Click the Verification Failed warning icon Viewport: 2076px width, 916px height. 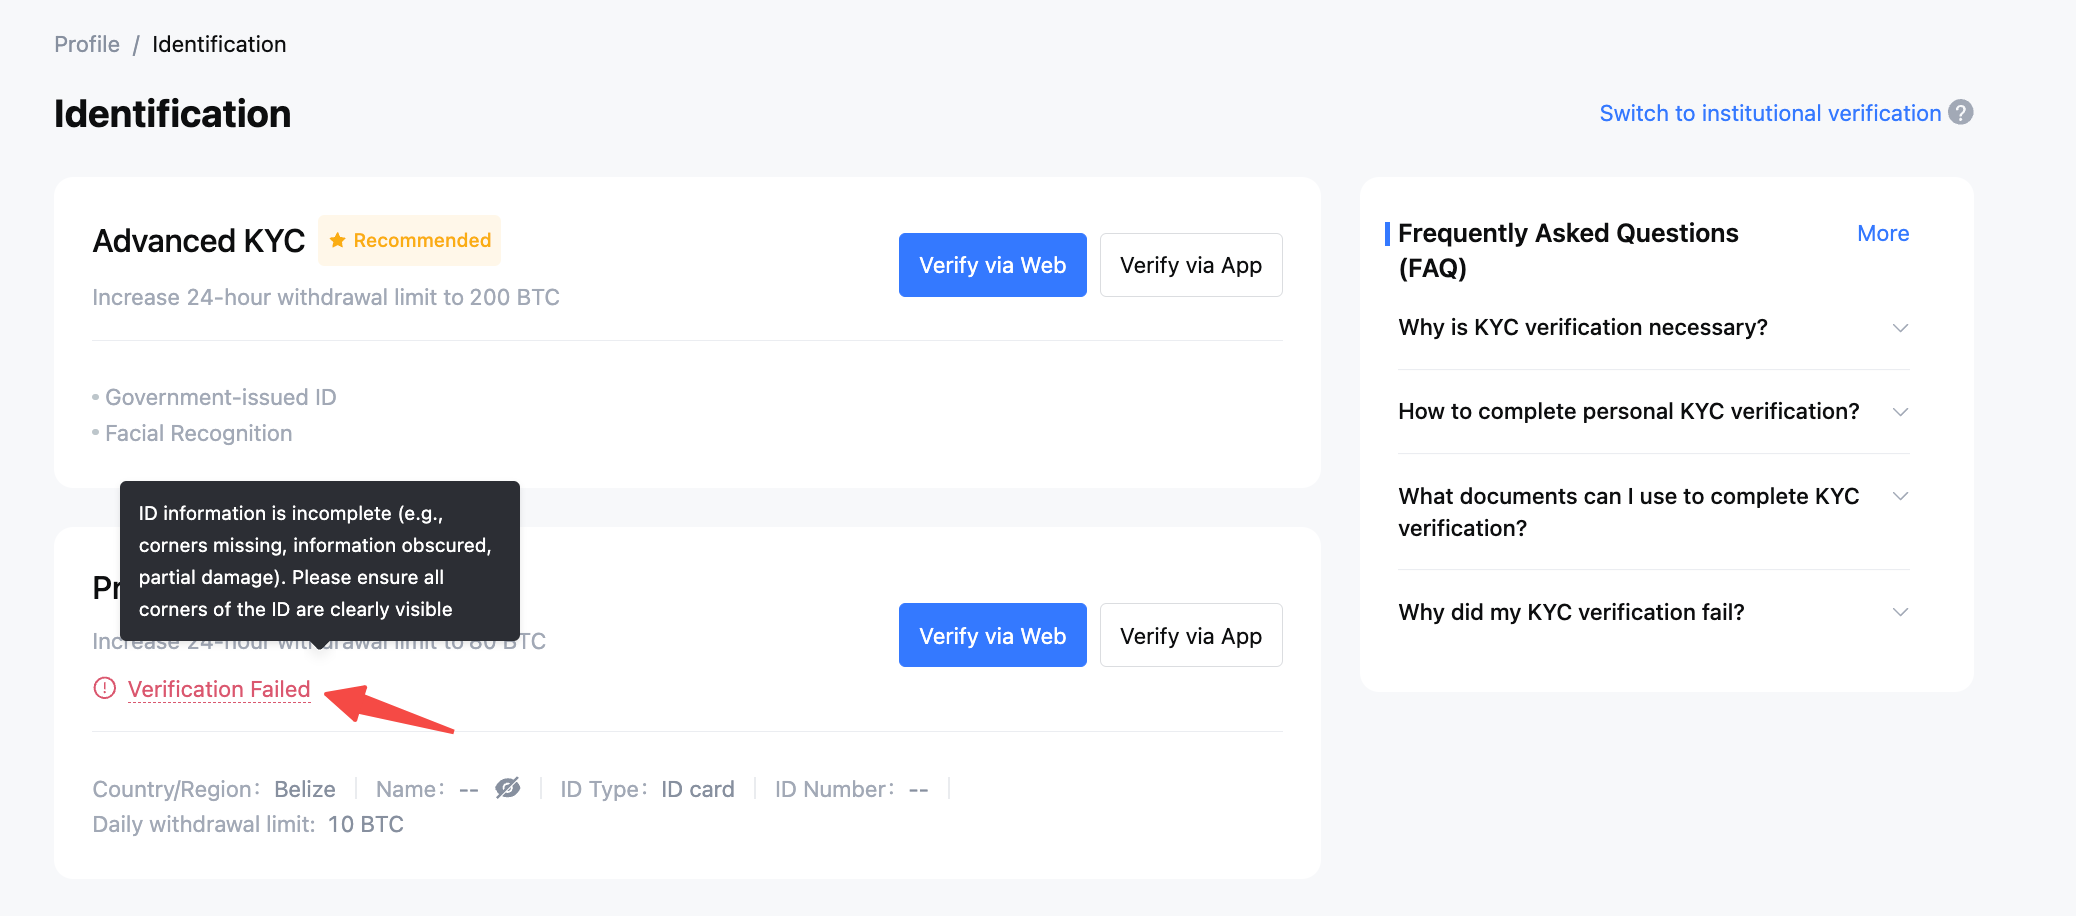tap(105, 689)
